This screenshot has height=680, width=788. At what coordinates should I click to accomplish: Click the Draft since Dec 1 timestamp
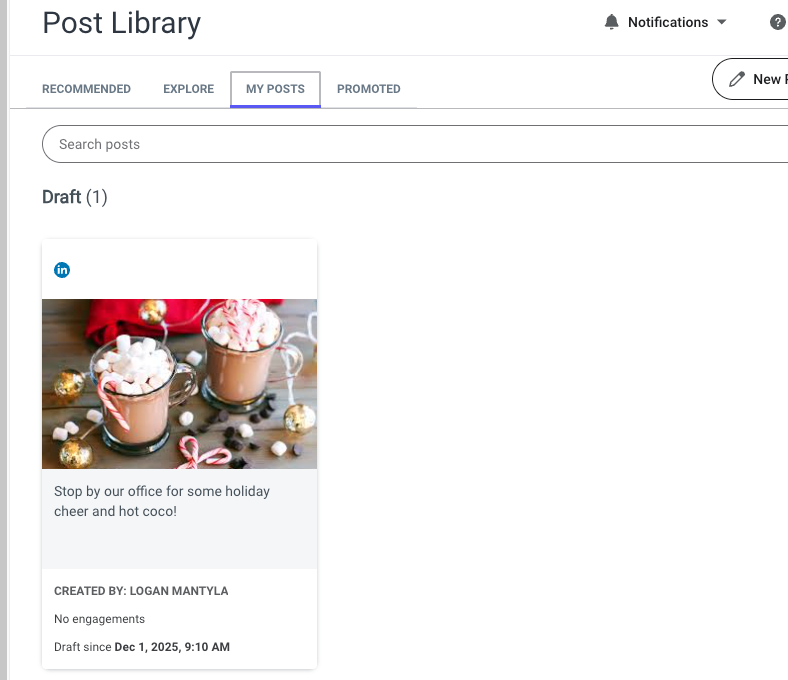coord(142,647)
